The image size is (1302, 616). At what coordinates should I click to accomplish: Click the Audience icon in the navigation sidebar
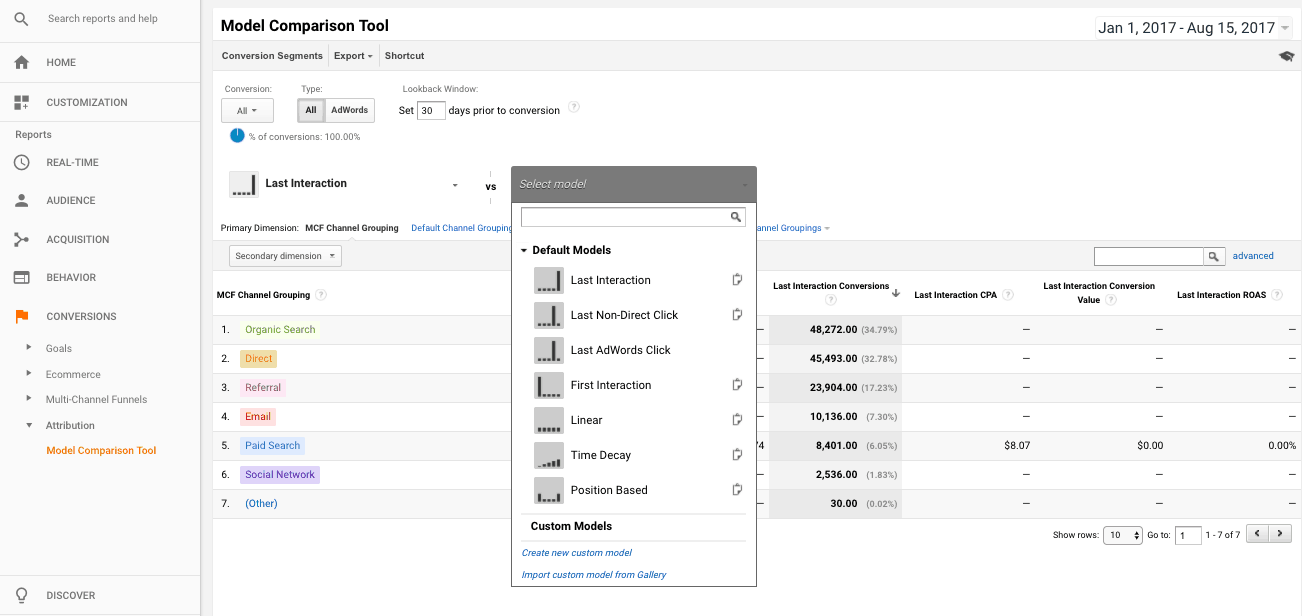click(x=22, y=200)
